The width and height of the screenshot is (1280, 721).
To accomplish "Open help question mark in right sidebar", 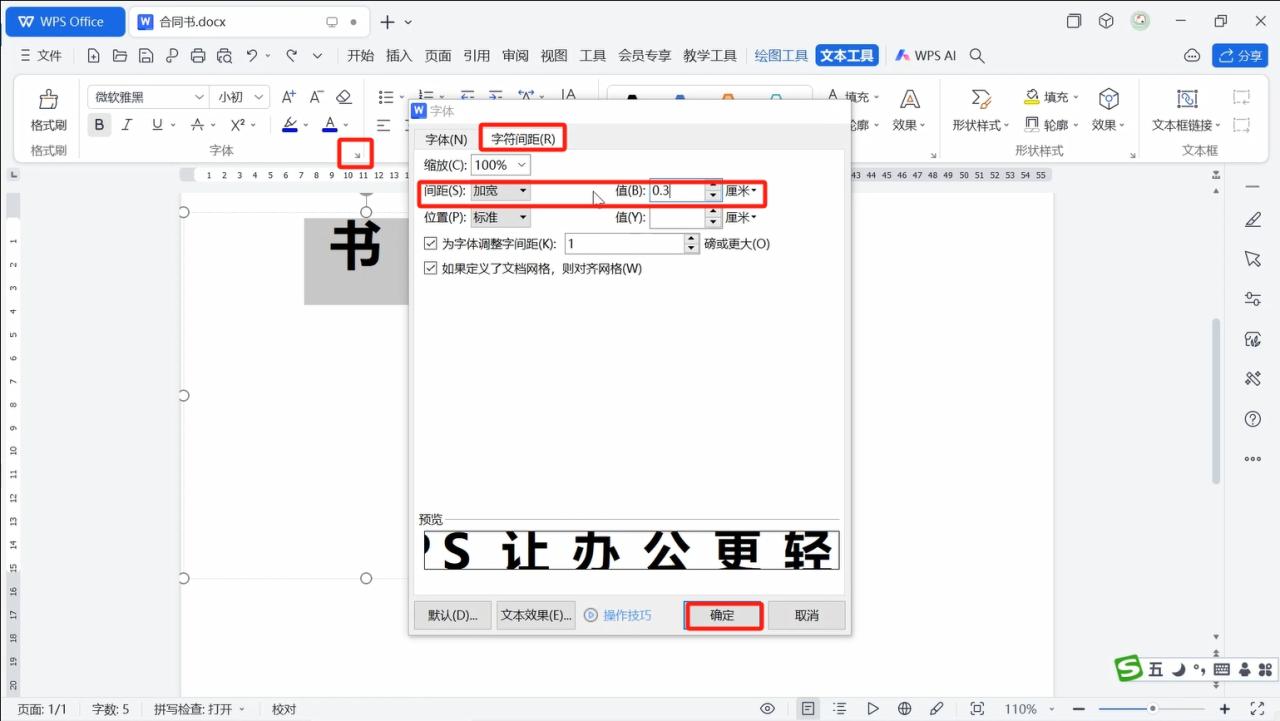I will [1253, 419].
